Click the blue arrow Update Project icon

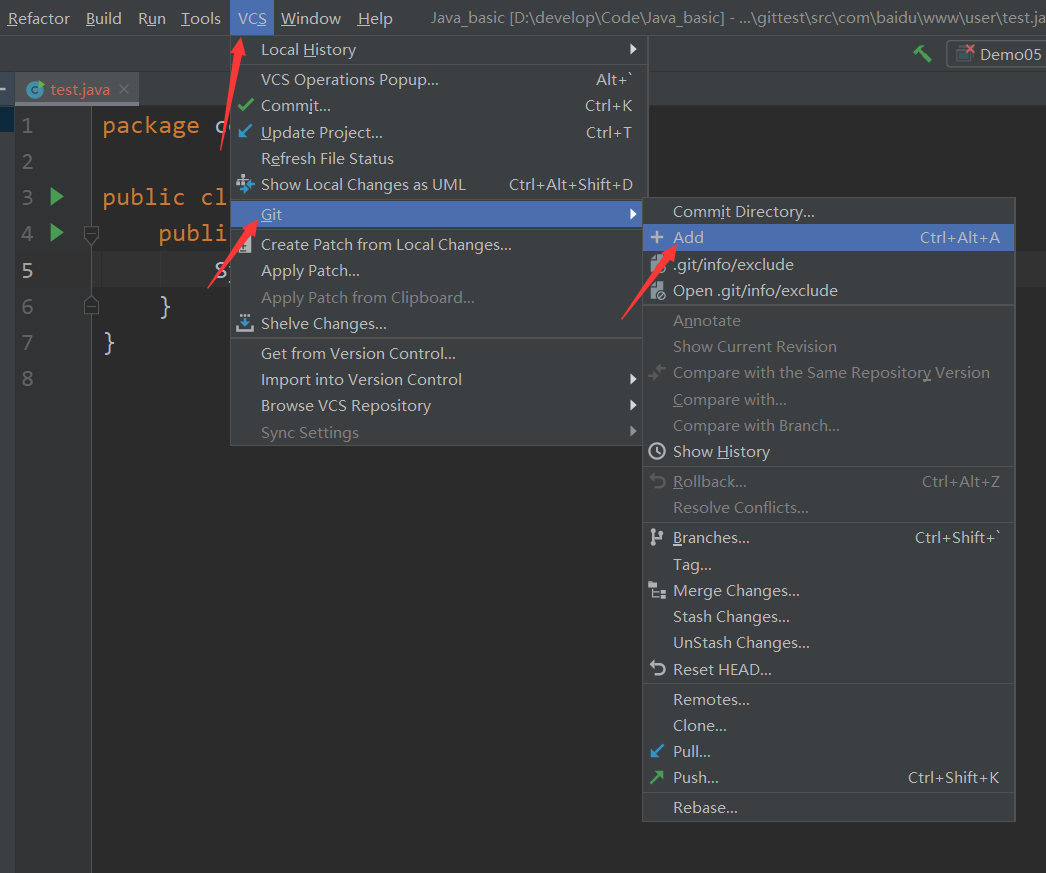[x=245, y=131]
